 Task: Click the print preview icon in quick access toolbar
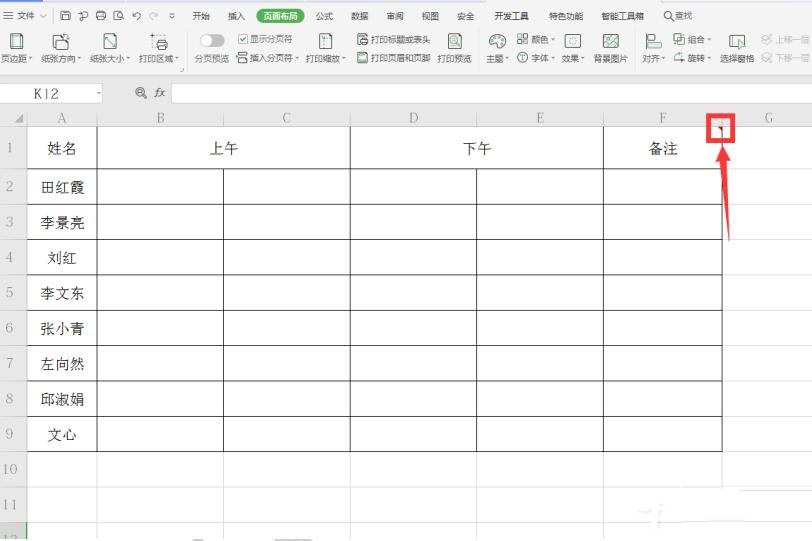(119, 16)
